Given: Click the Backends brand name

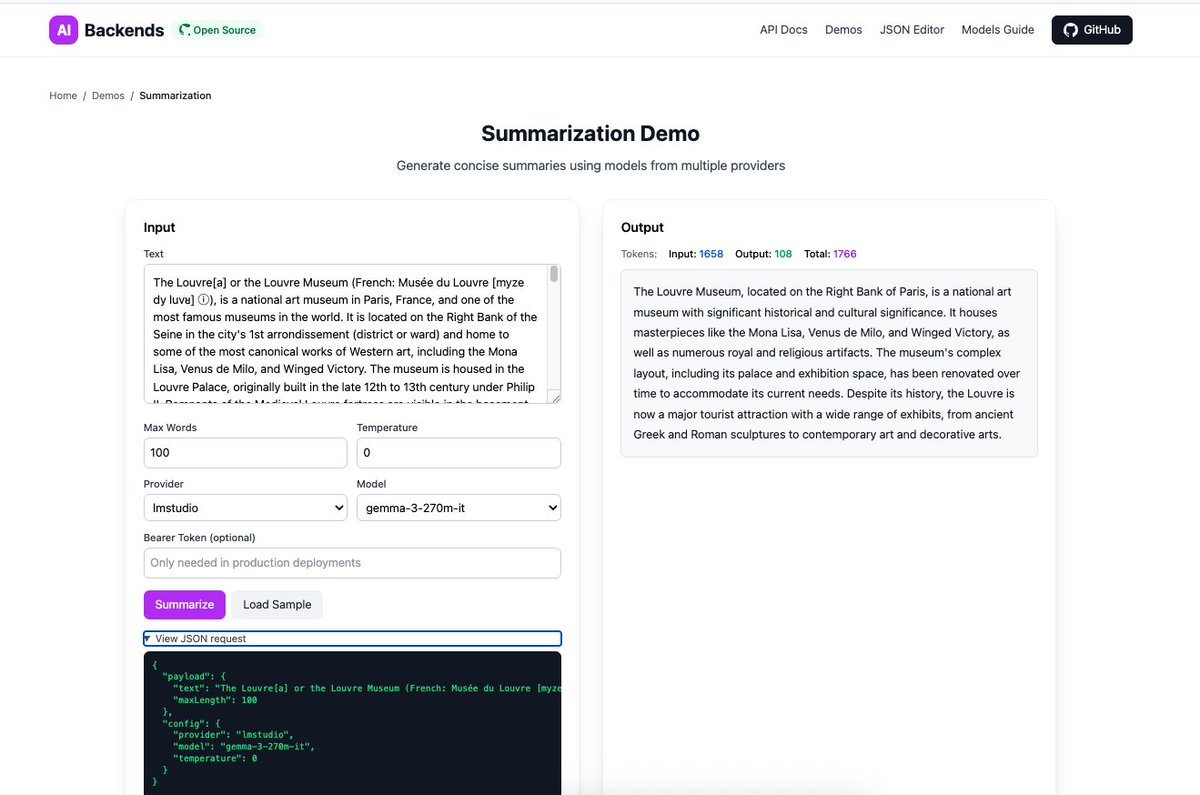Looking at the screenshot, I should click(x=124, y=30).
